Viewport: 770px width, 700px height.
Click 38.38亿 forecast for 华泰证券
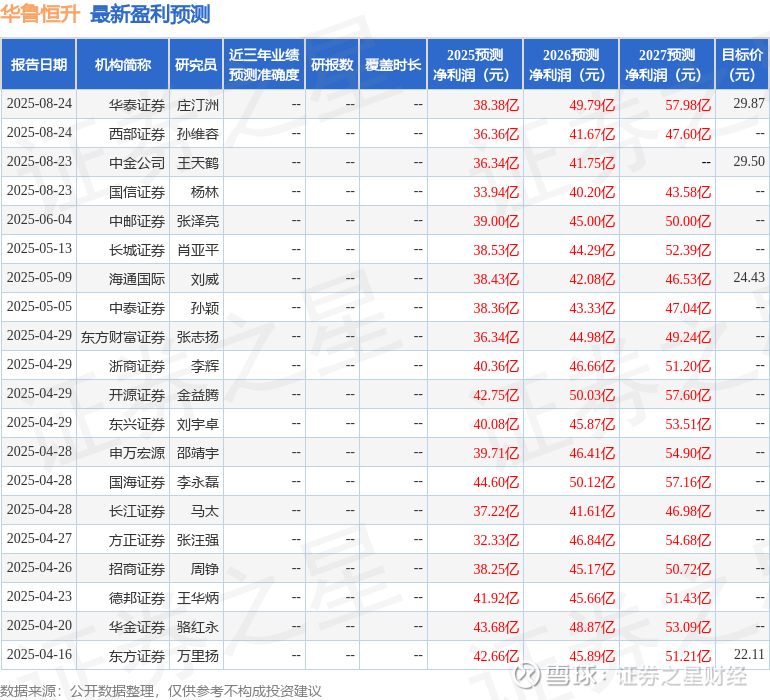(495, 105)
